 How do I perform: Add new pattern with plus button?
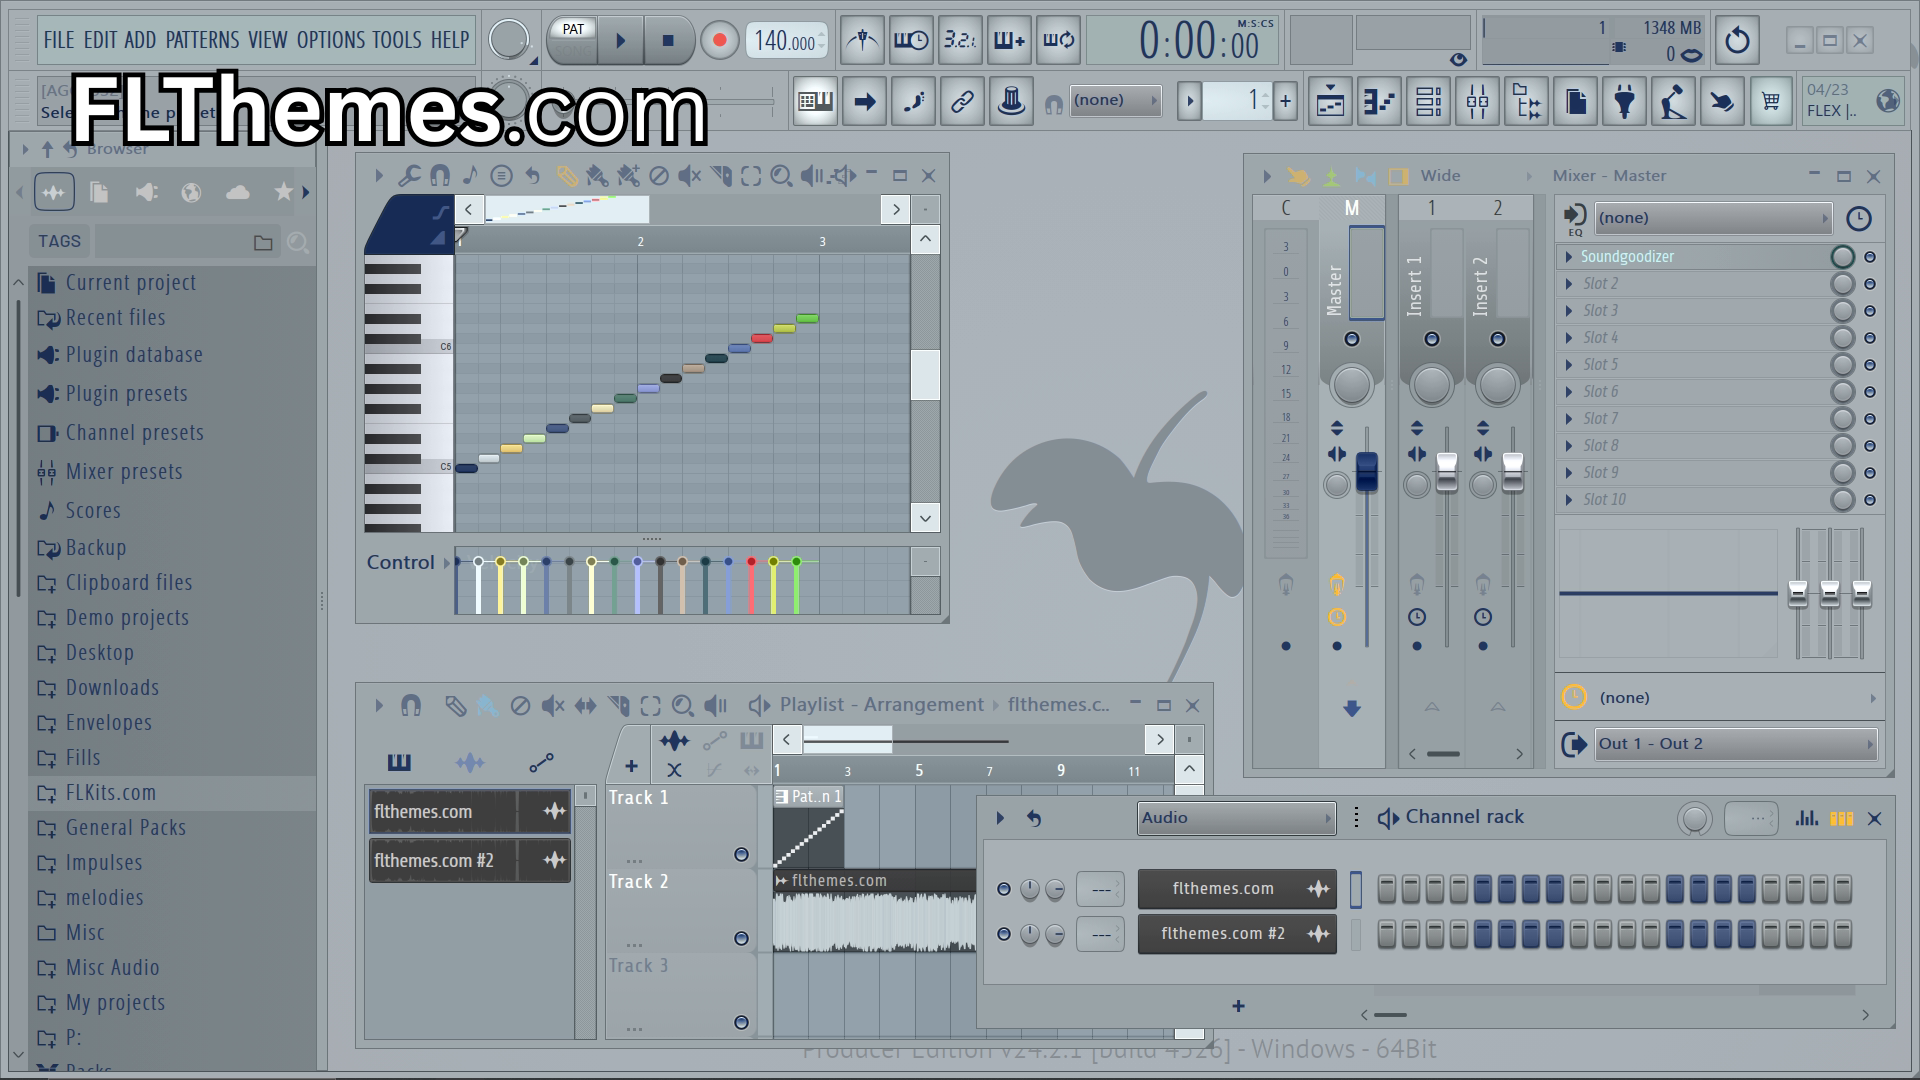click(1285, 101)
